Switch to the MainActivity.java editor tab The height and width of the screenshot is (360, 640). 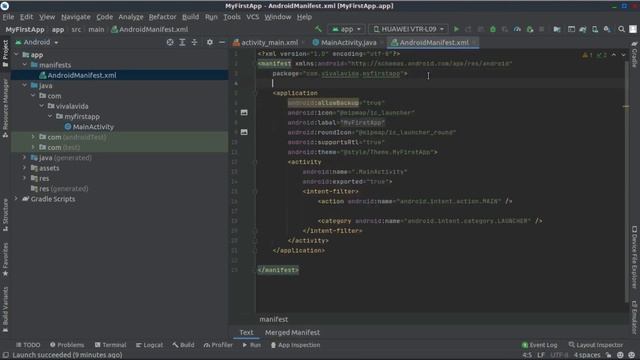pos(348,42)
